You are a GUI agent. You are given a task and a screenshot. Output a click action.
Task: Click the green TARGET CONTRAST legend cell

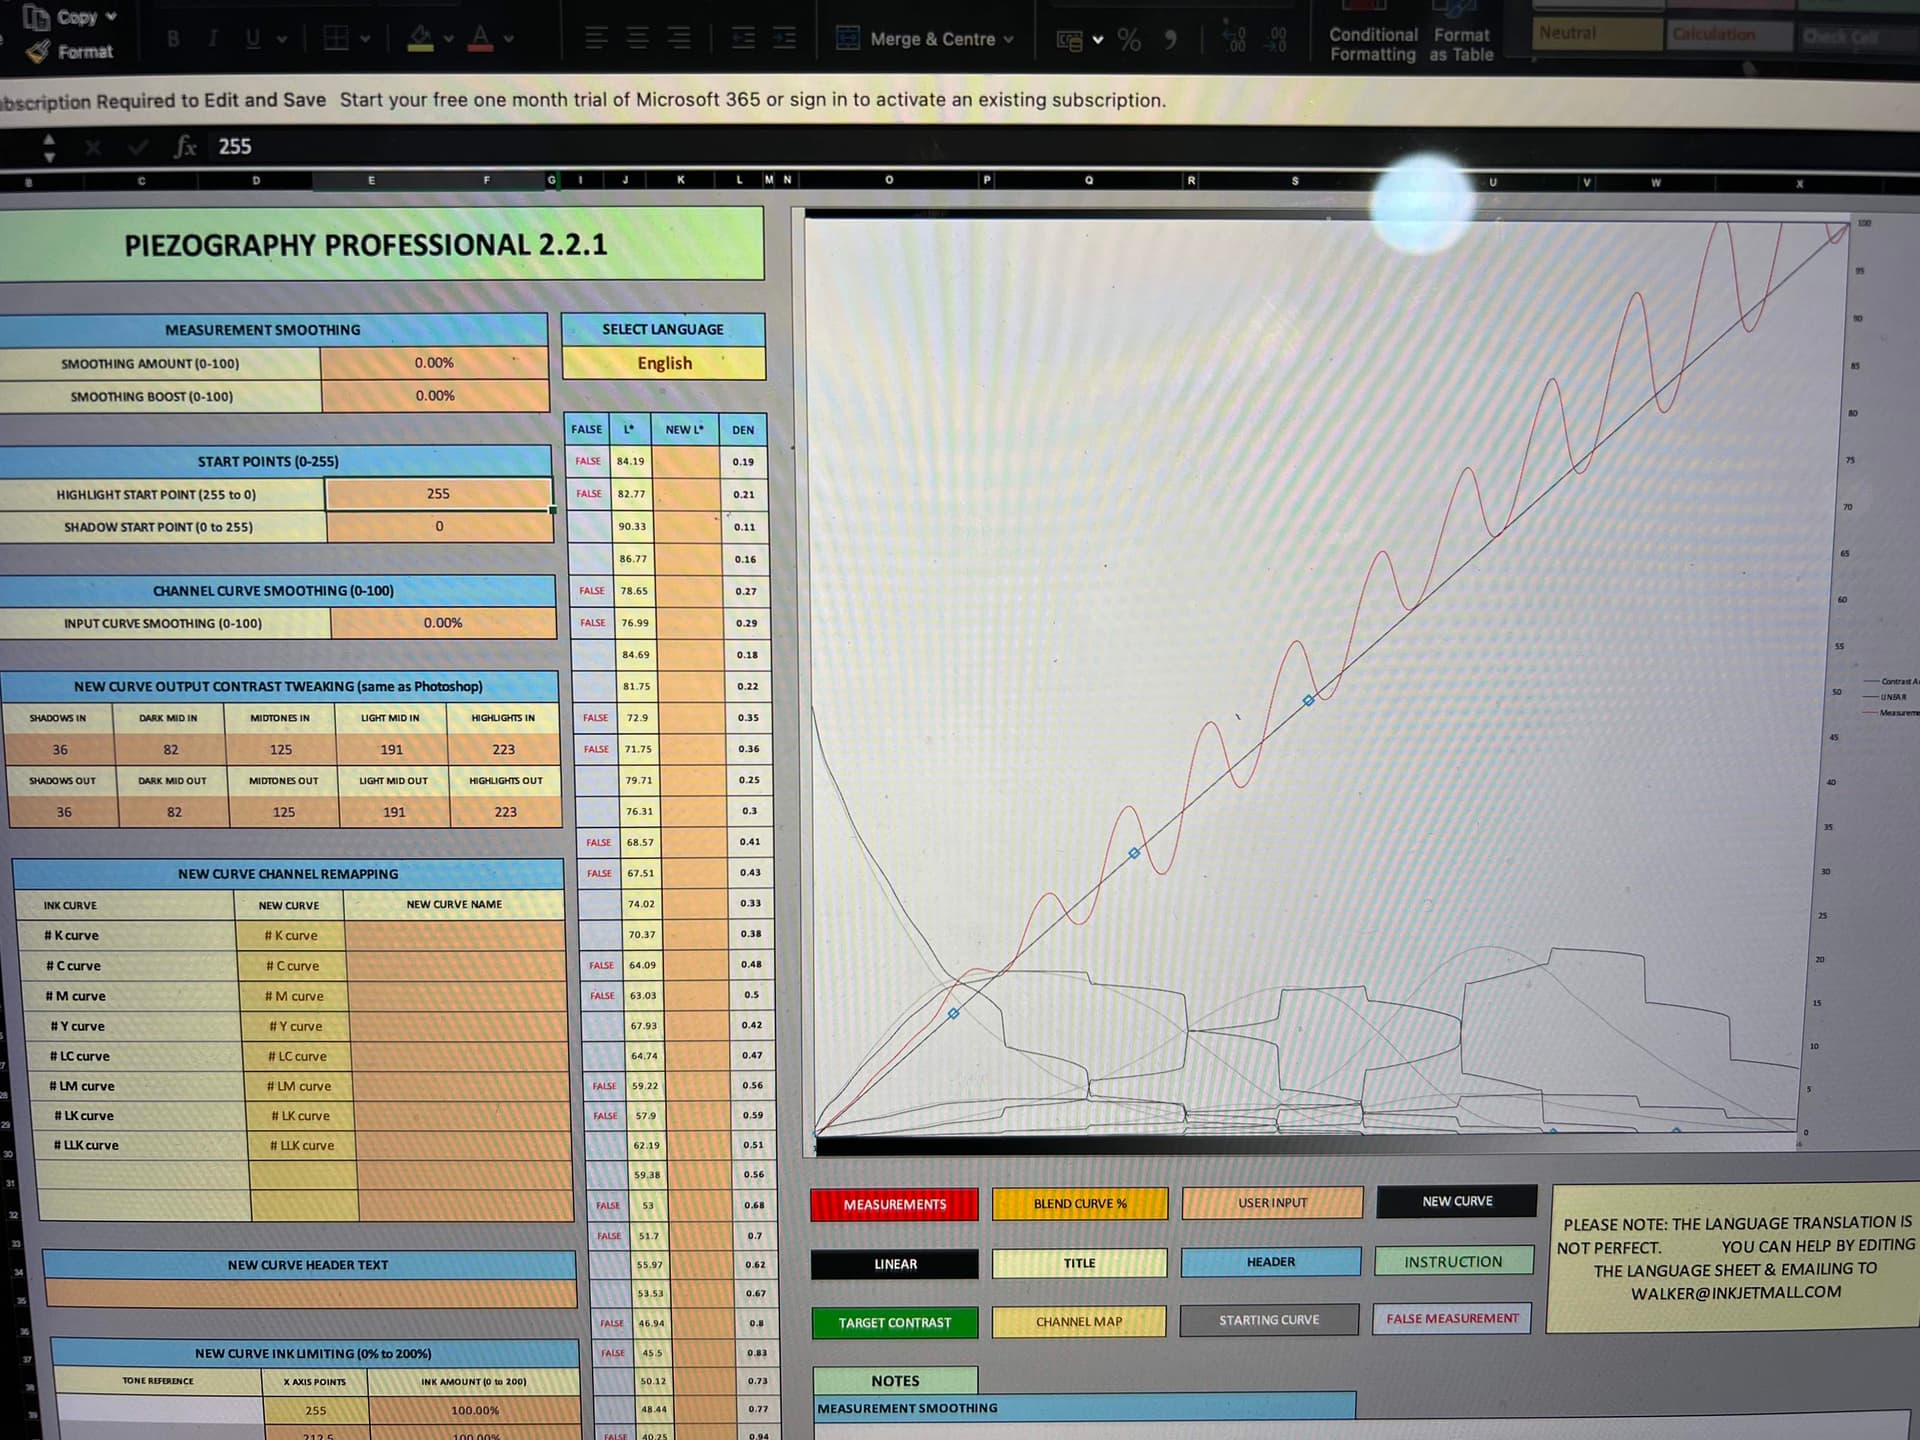pos(895,1323)
